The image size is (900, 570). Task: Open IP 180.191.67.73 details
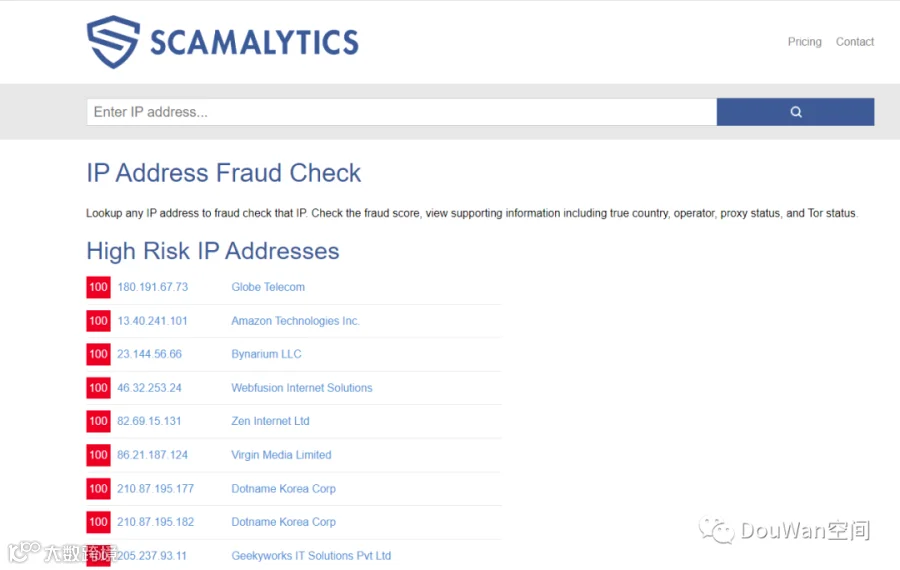(153, 287)
